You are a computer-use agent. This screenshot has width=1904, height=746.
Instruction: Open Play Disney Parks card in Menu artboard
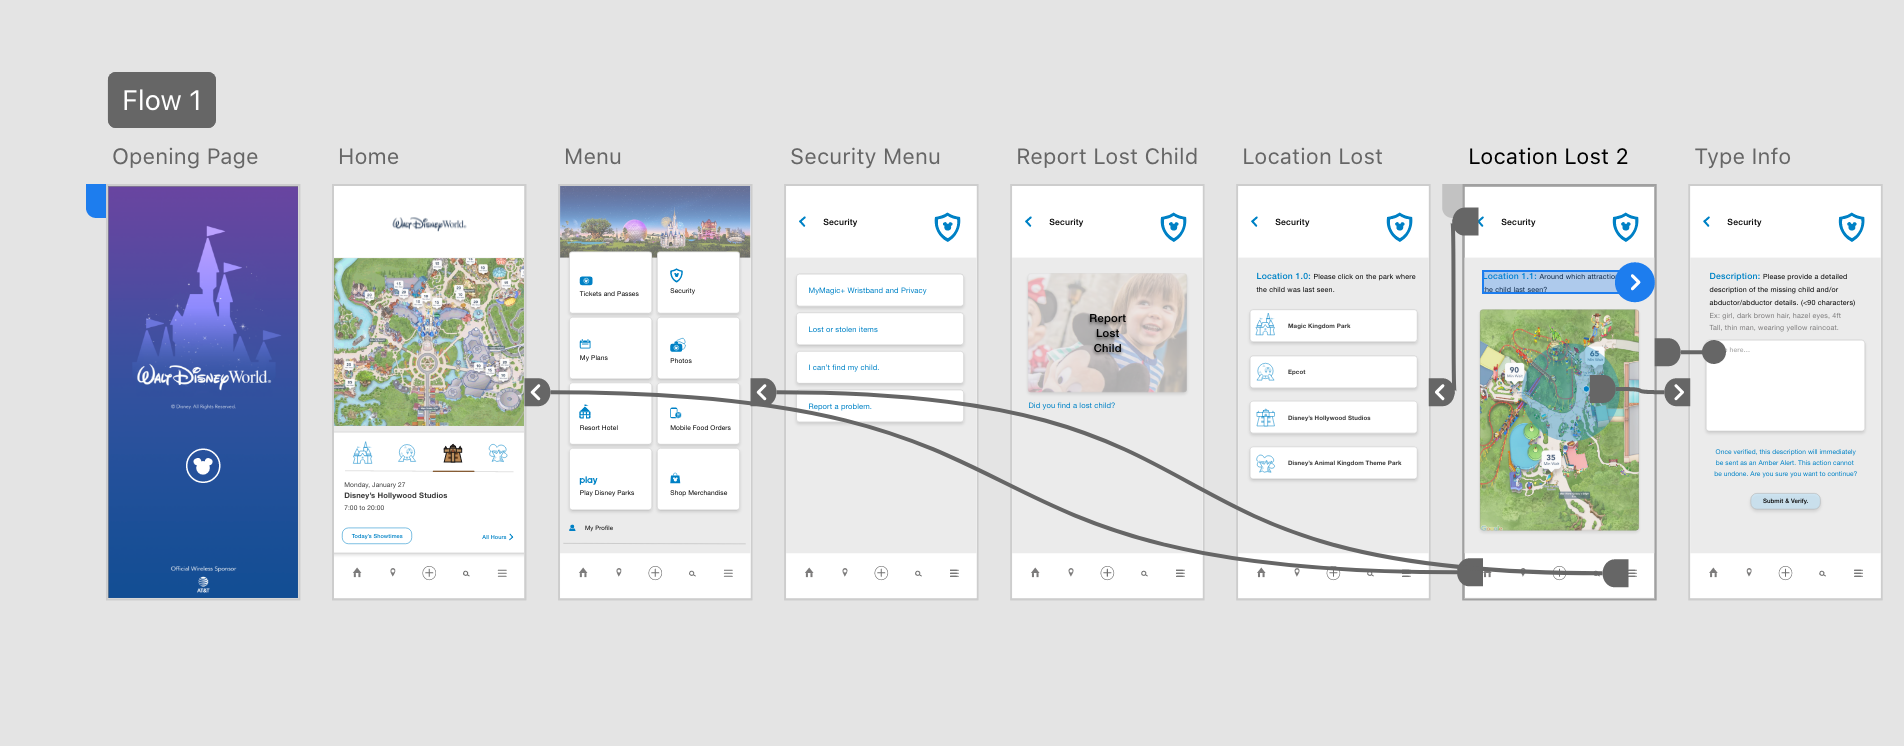(x=610, y=480)
